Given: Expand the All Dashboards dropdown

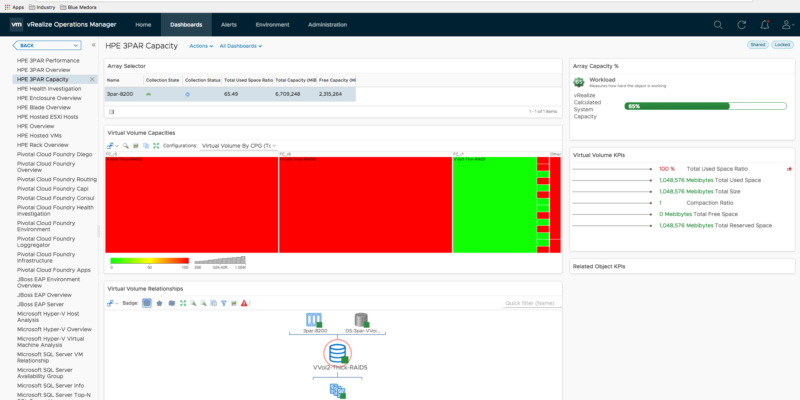Looking at the screenshot, I should 241,46.
